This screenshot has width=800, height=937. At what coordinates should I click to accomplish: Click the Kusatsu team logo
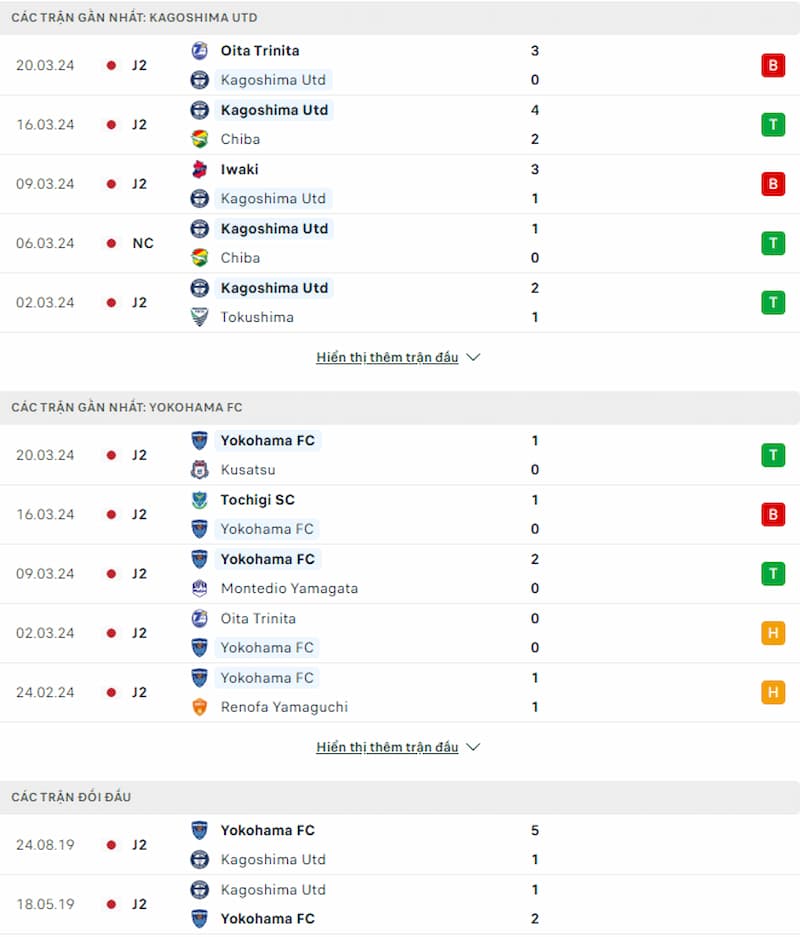200,470
